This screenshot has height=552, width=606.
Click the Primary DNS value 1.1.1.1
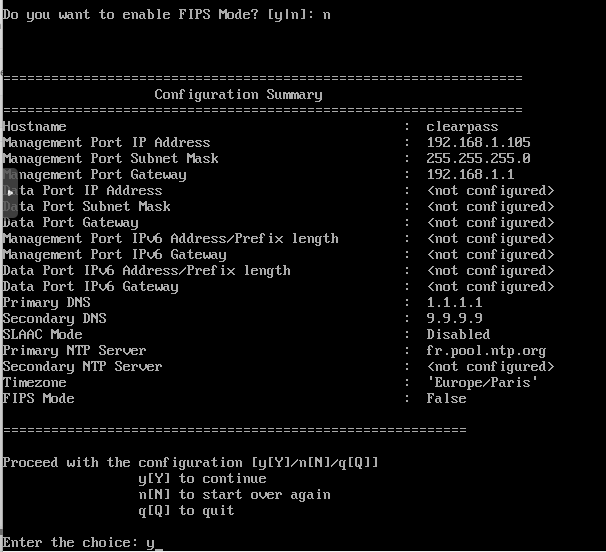point(454,302)
